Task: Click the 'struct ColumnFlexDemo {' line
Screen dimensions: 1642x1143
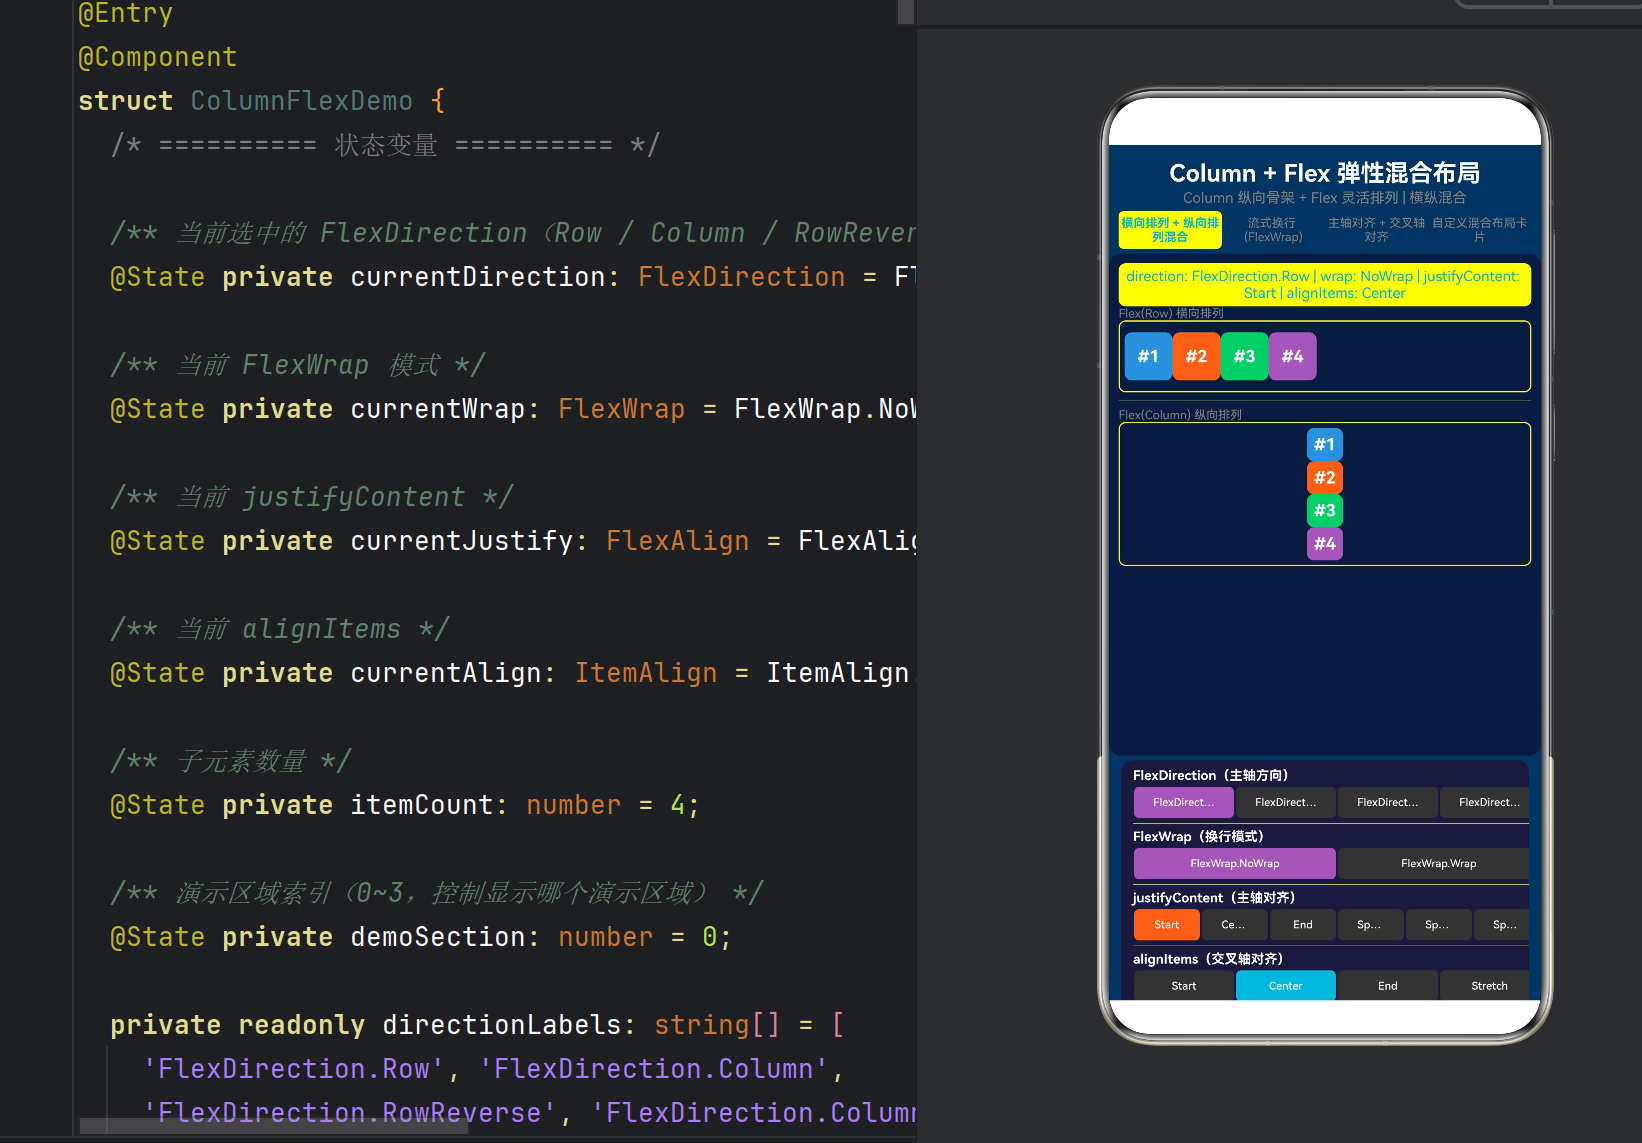Action: point(262,101)
